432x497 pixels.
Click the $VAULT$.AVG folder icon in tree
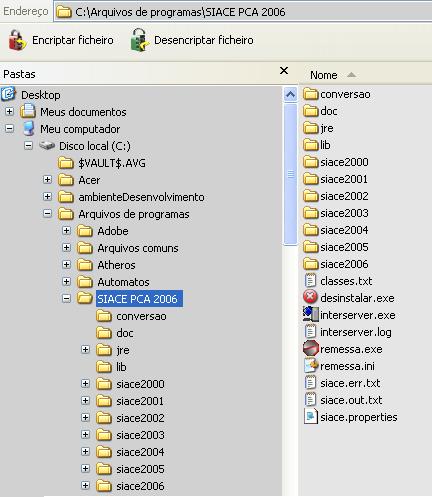tap(66, 163)
